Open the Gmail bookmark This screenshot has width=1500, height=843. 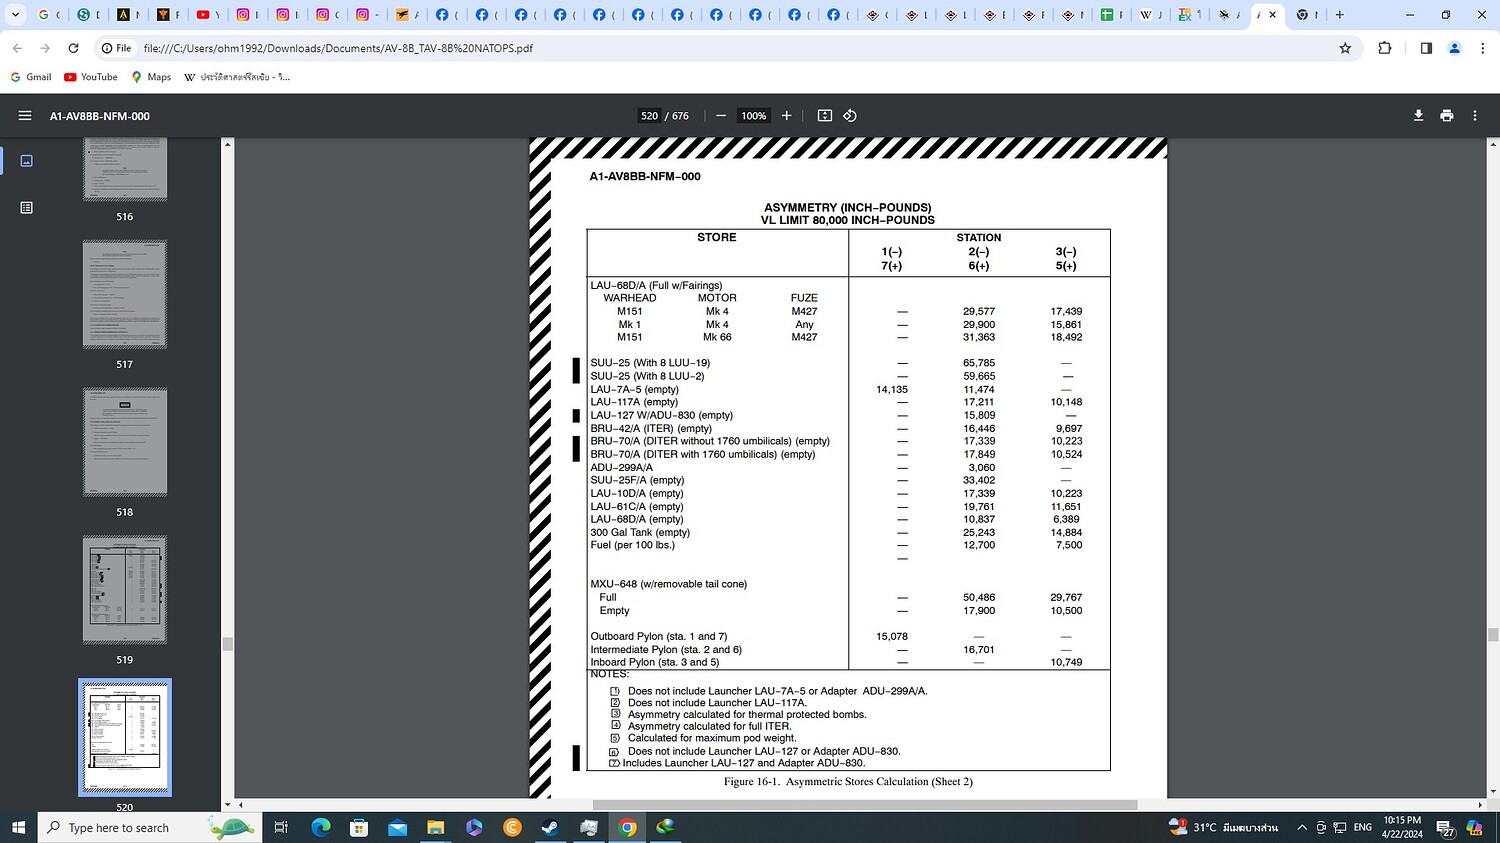31,77
